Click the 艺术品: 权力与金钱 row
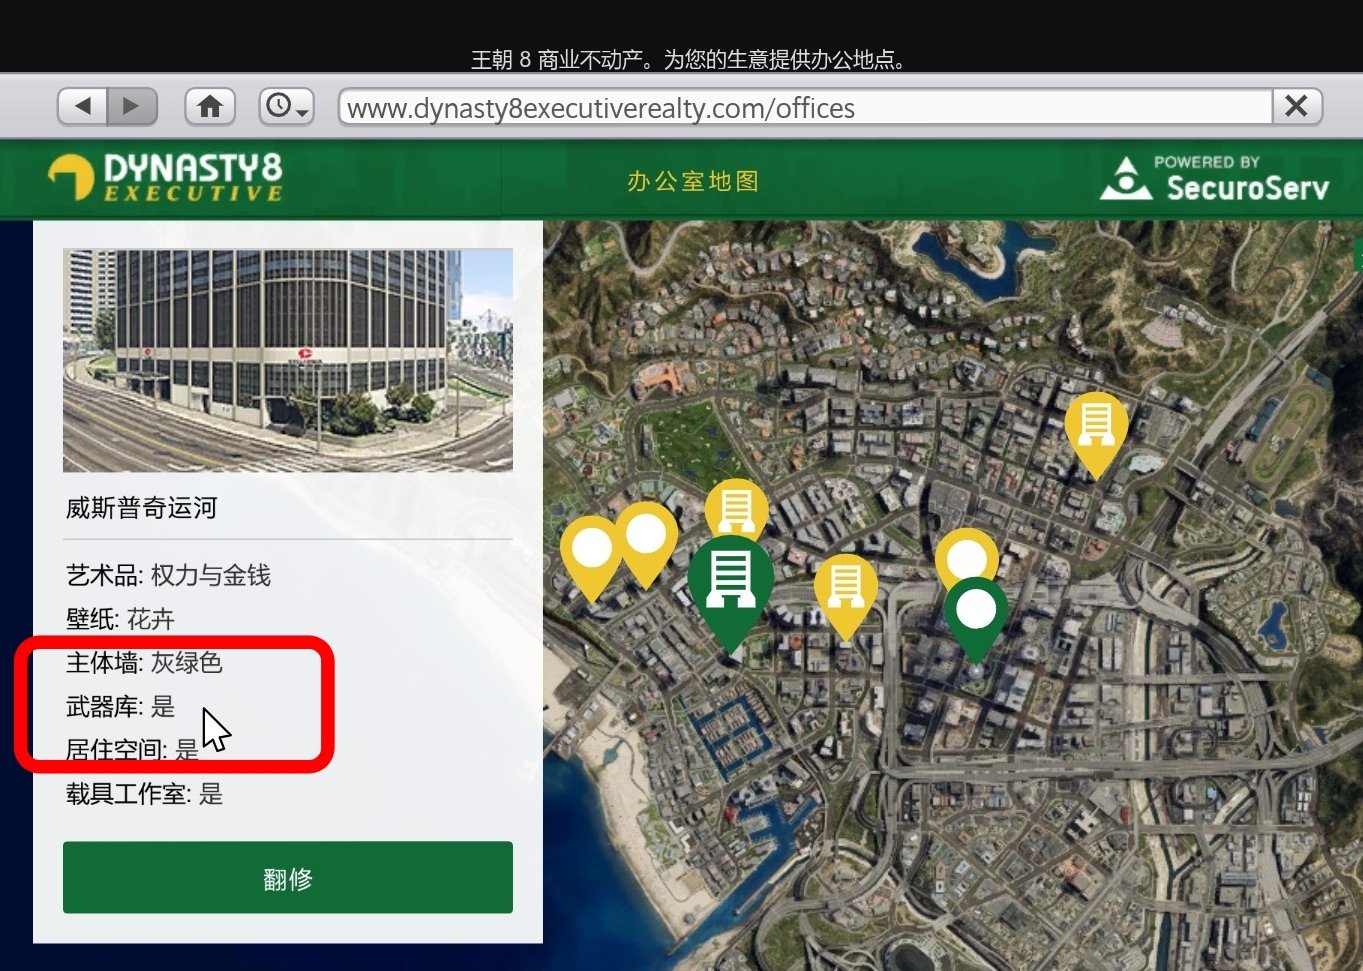The height and width of the screenshot is (971, 1363). (x=168, y=575)
